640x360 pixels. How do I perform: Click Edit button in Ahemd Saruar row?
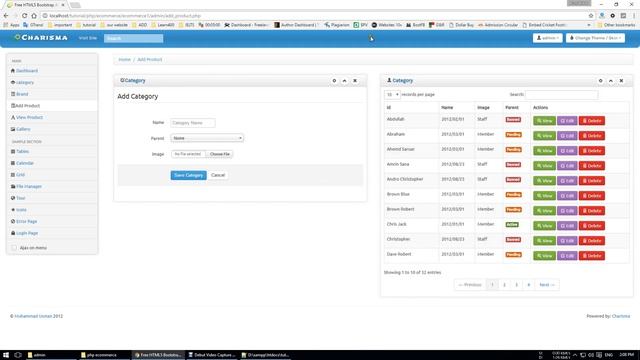pos(567,151)
